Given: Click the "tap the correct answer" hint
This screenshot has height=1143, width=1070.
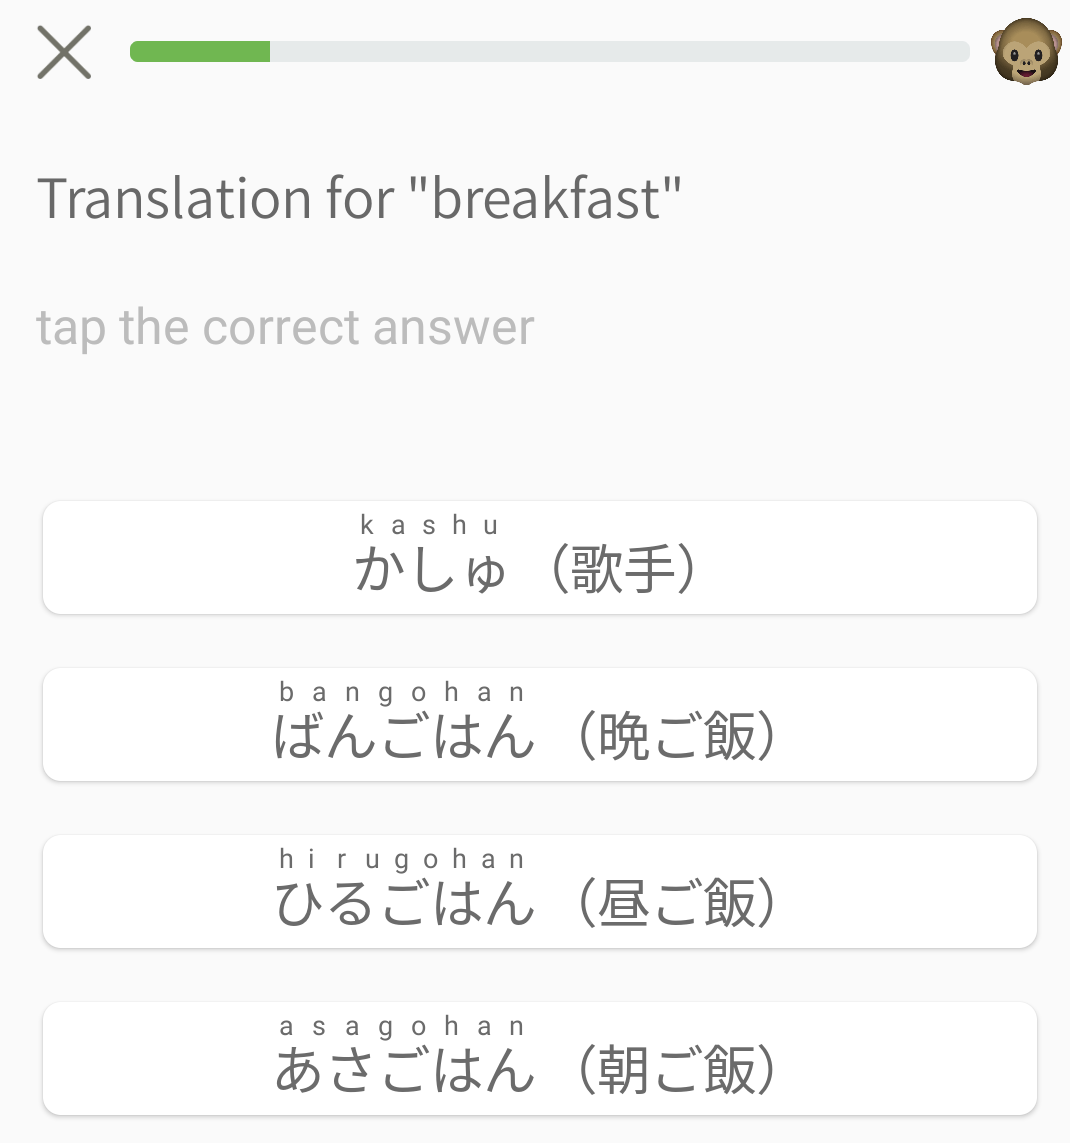Looking at the screenshot, I should 286,327.
